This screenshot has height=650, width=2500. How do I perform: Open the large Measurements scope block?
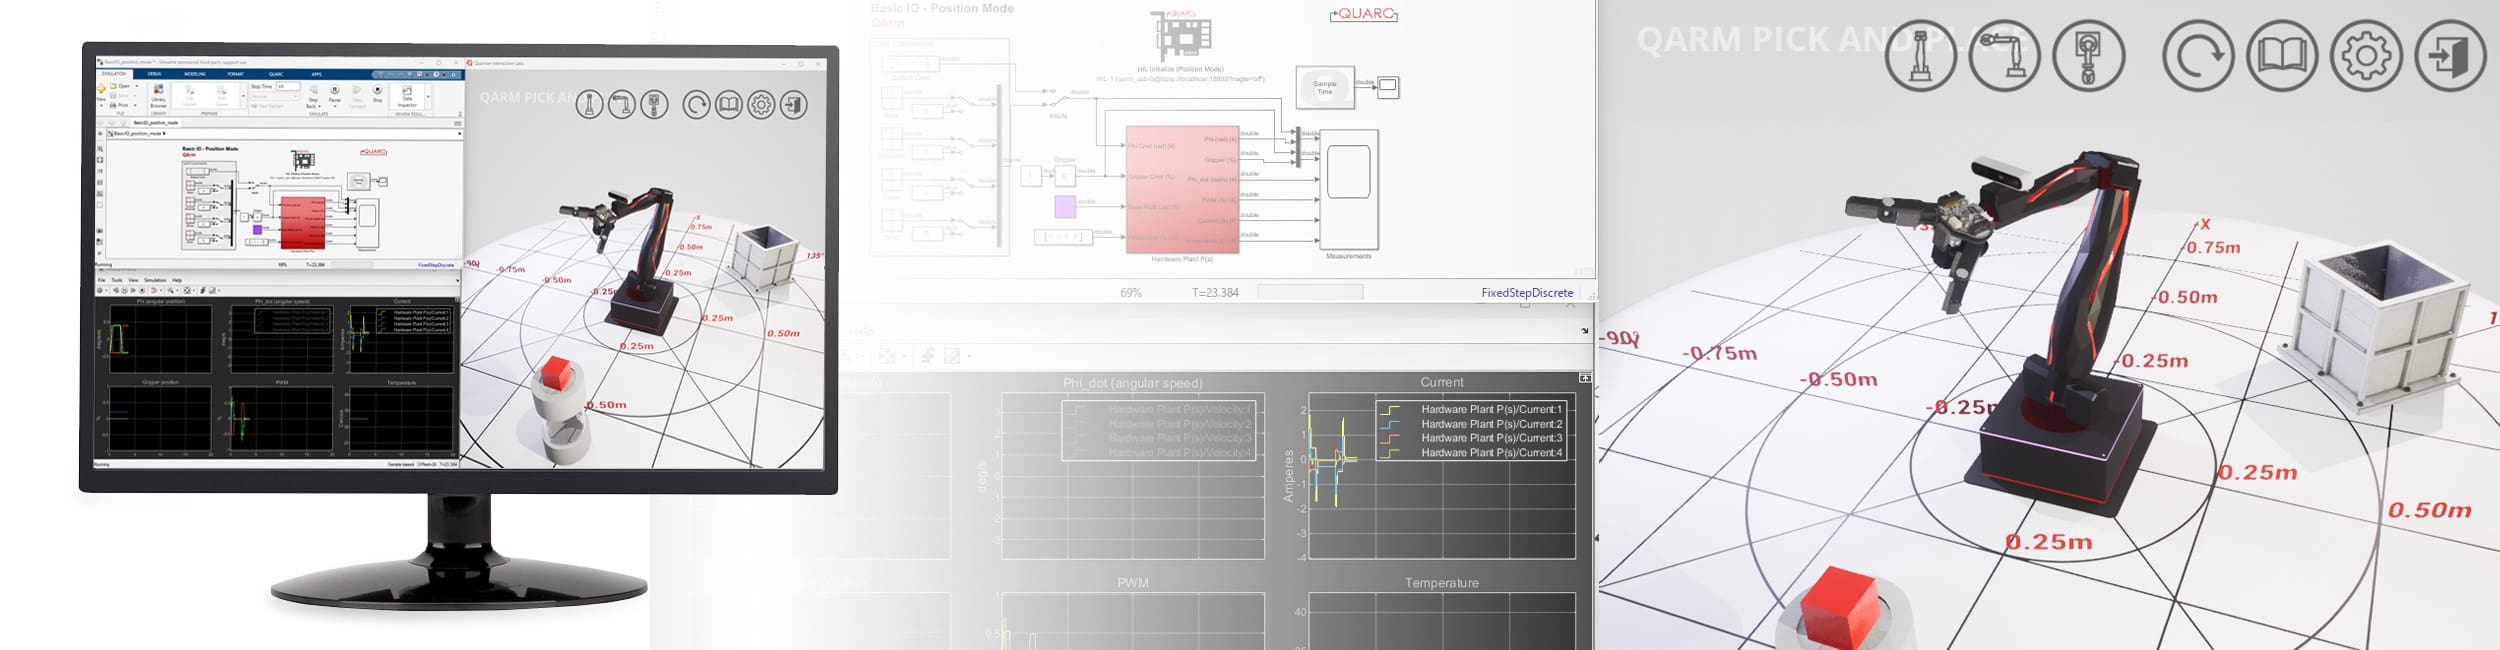[x=1348, y=189]
